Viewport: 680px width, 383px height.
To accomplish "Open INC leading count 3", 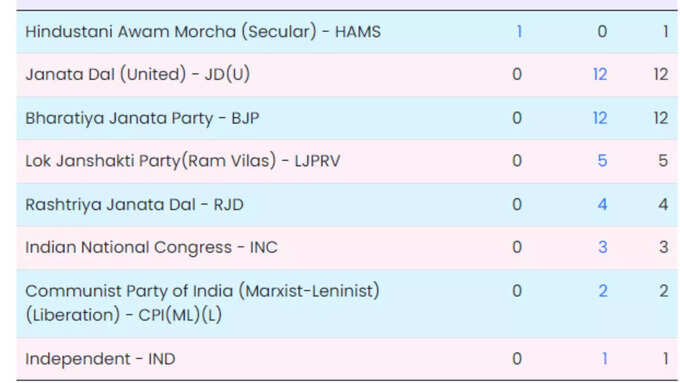I will (x=602, y=247).
